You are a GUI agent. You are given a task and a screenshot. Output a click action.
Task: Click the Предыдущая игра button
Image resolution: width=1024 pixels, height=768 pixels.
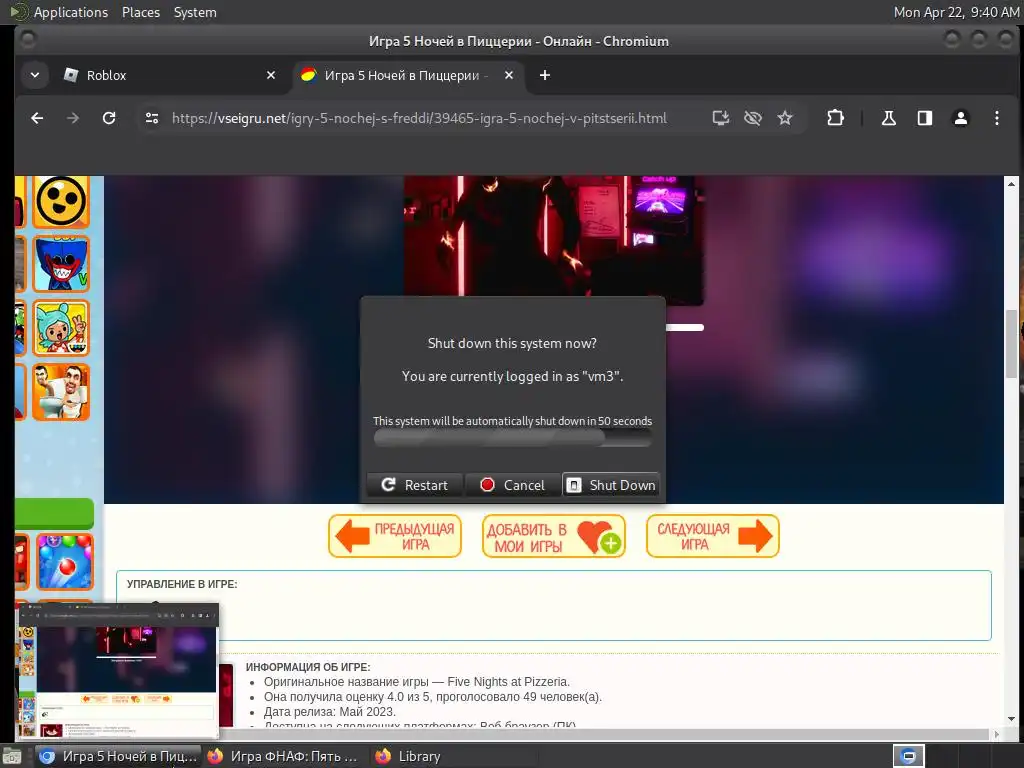pyautogui.click(x=395, y=536)
